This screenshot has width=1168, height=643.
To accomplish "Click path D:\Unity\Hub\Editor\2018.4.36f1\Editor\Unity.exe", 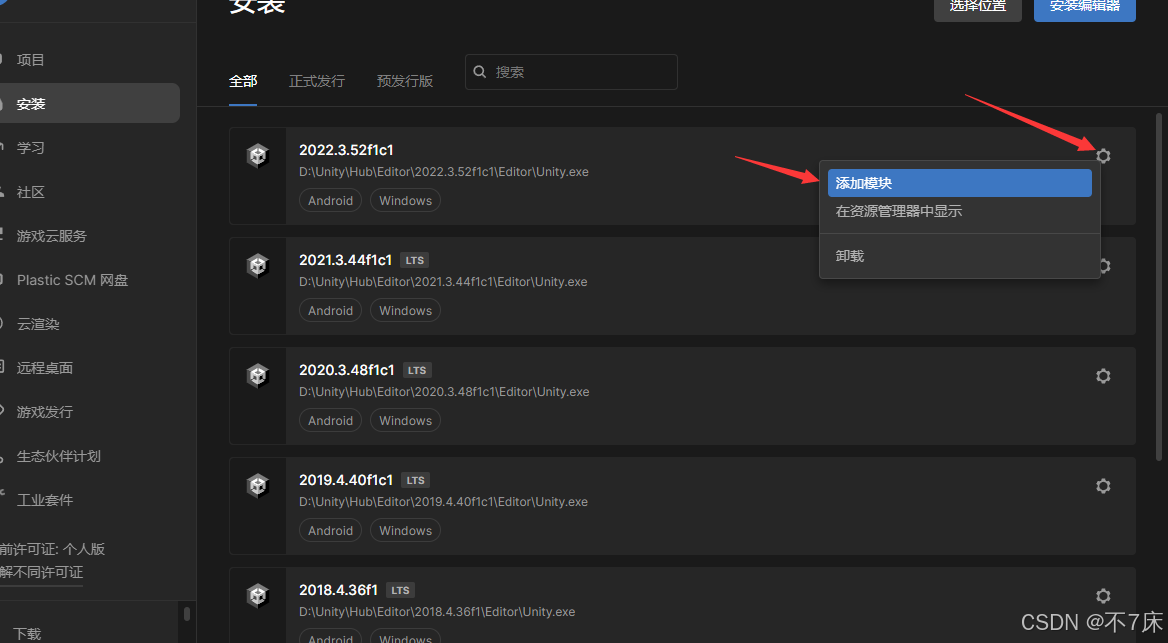I will 437,612.
